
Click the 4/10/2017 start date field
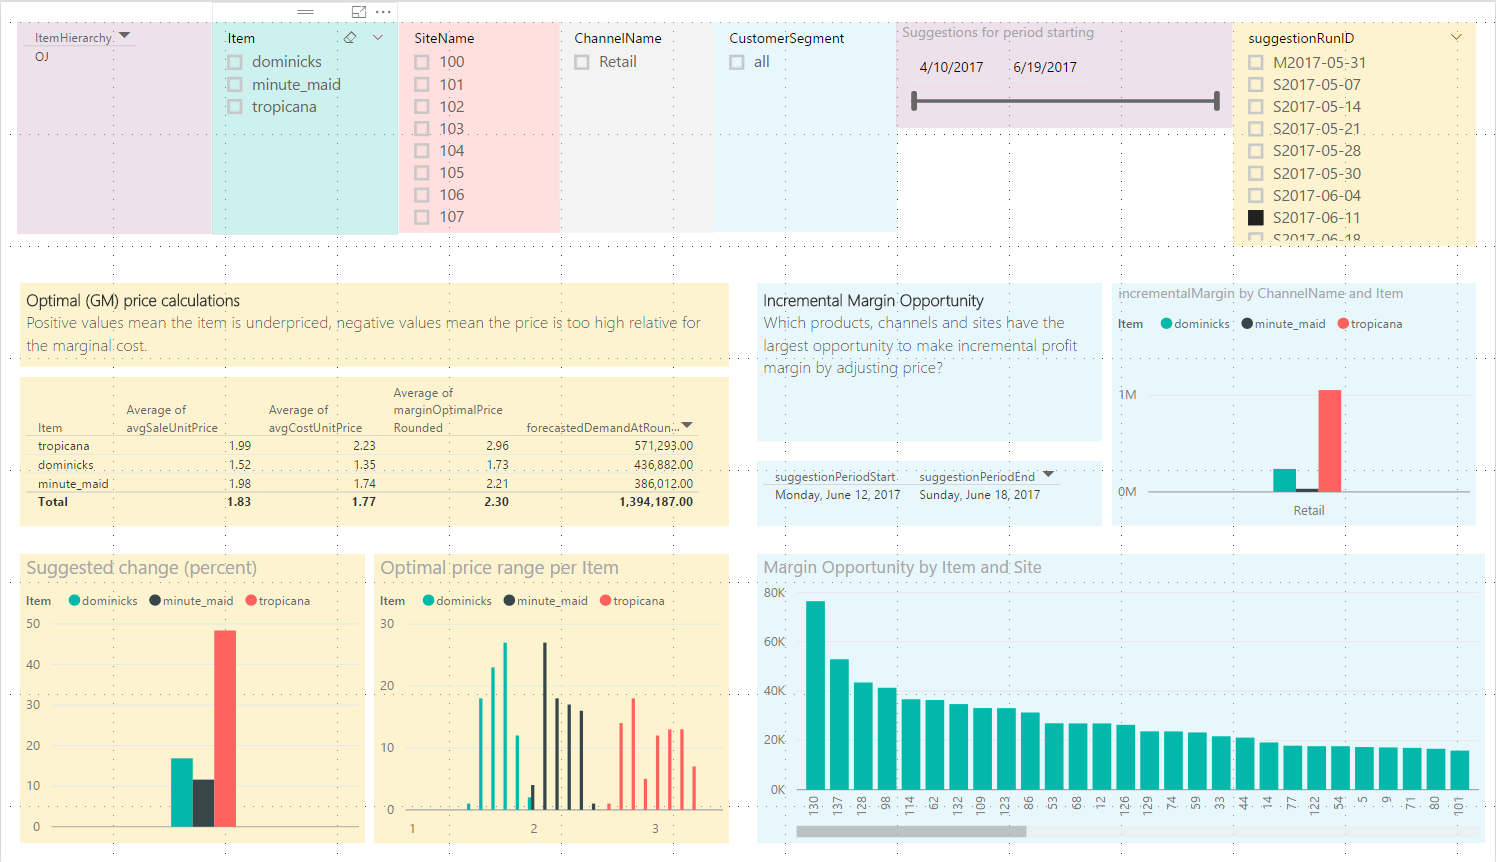(951, 67)
